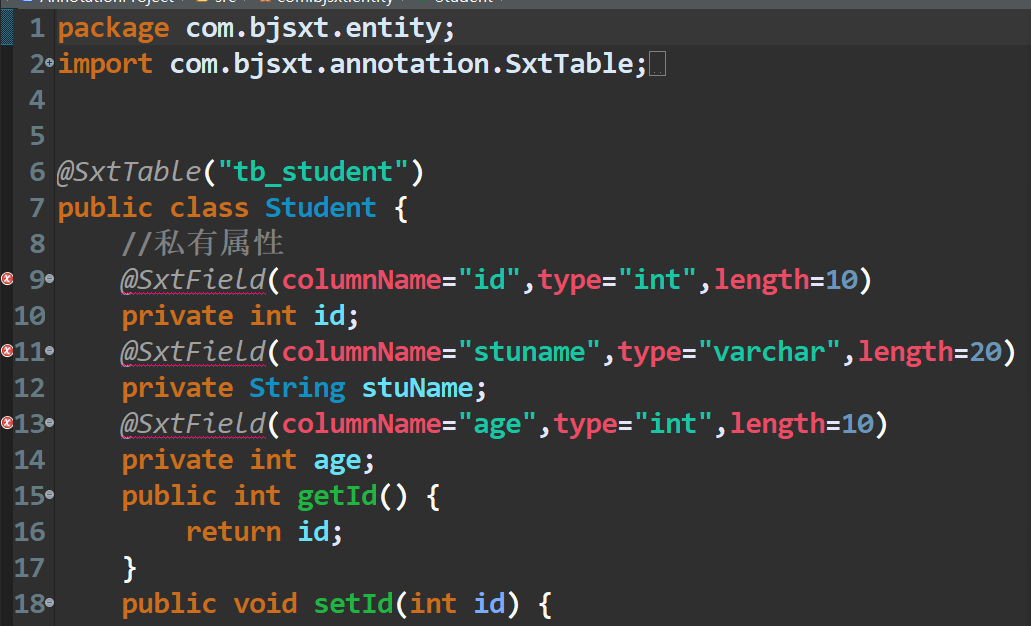1031x626 pixels.
Task: Click the age field name on line 14
Action: coord(337,460)
